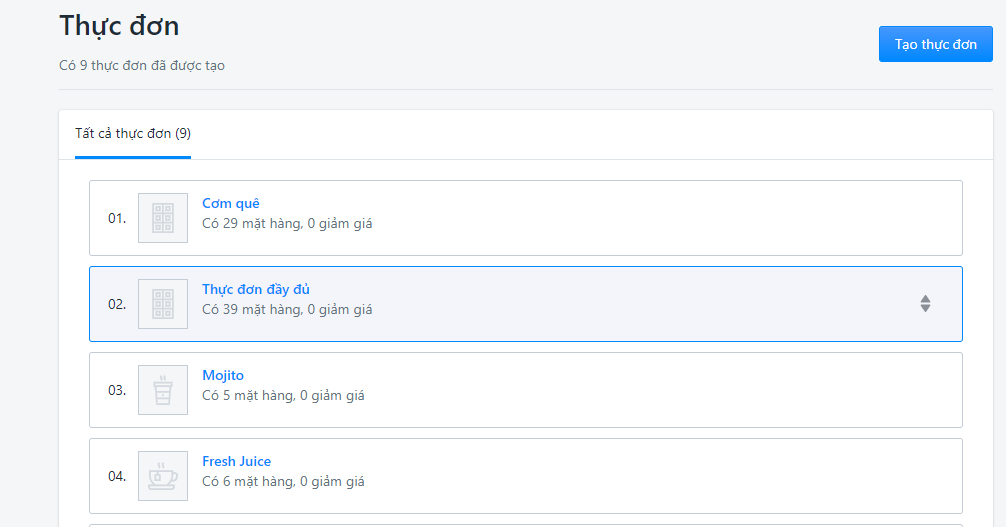Open the Fresh Juice menu link

coord(237,462)
